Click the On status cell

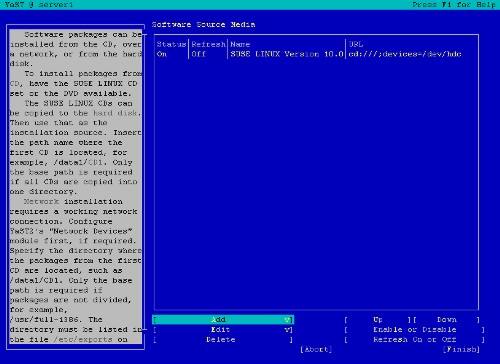click(x=162, y=54)
